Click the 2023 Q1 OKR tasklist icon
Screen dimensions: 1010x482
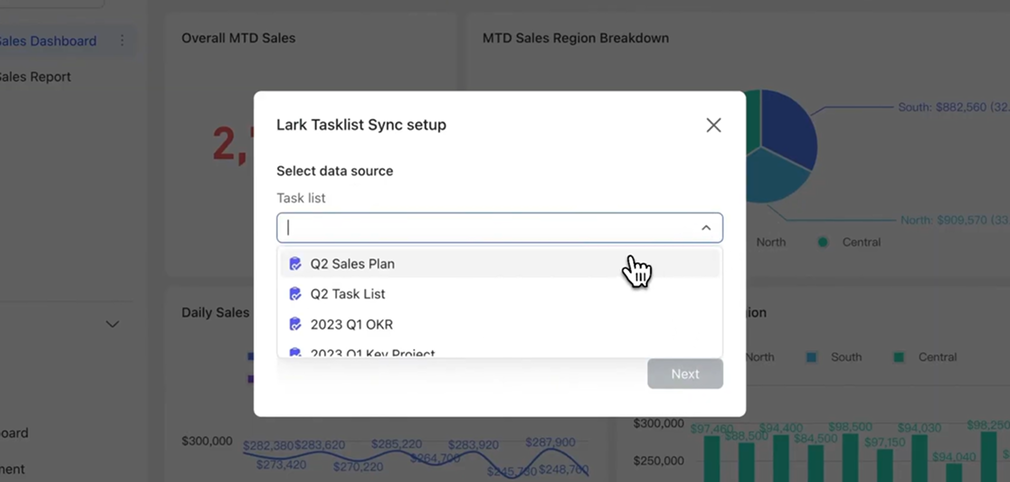(295, 324)
